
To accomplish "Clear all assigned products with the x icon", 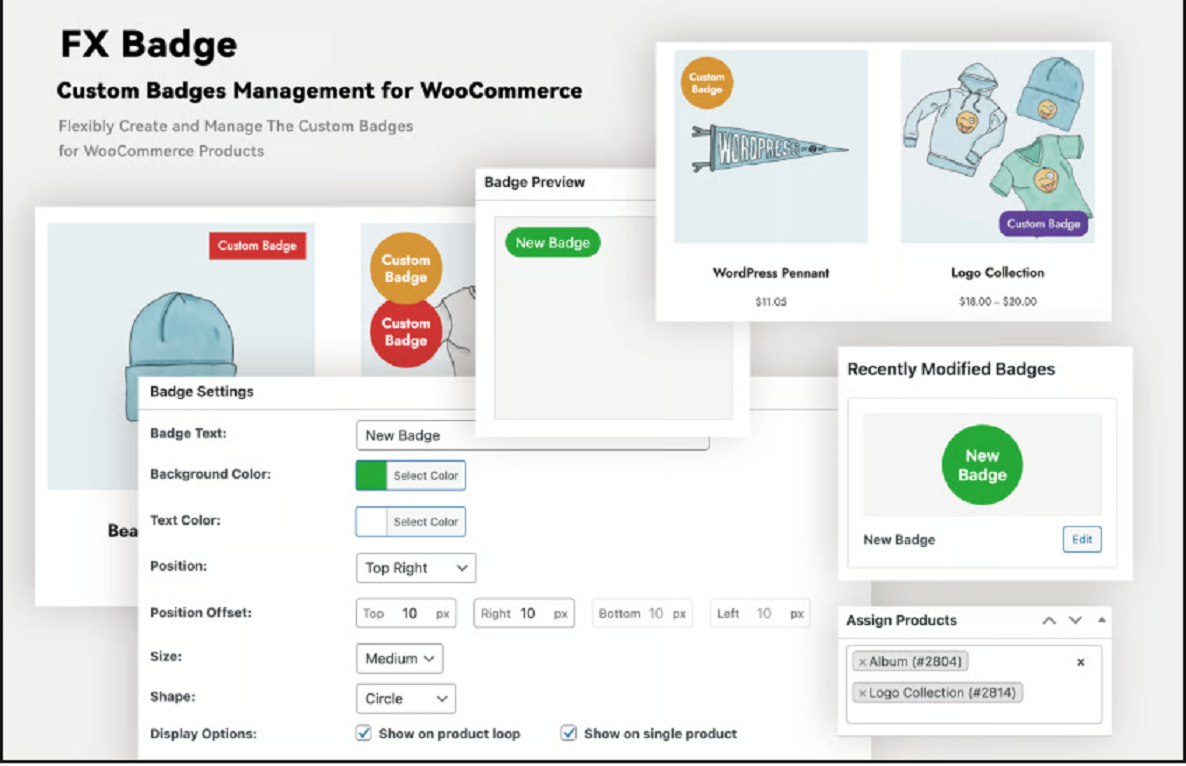I will click(1081, 662).
